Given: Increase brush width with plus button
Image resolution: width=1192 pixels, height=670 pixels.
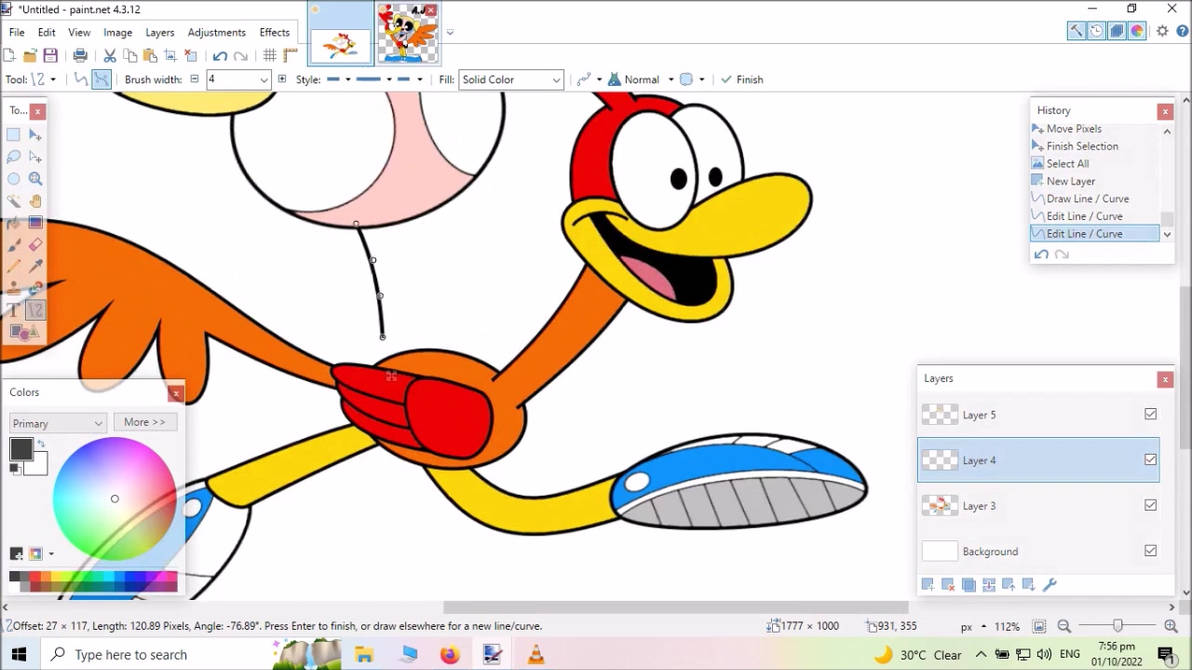Looking at the screenshot, I should click(282, 79).
